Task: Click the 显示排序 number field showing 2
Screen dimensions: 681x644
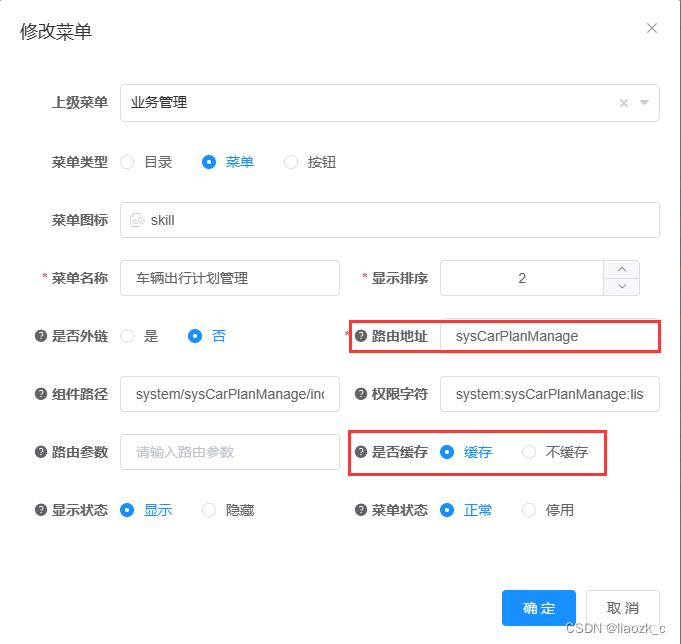Action: click(522, 278)
